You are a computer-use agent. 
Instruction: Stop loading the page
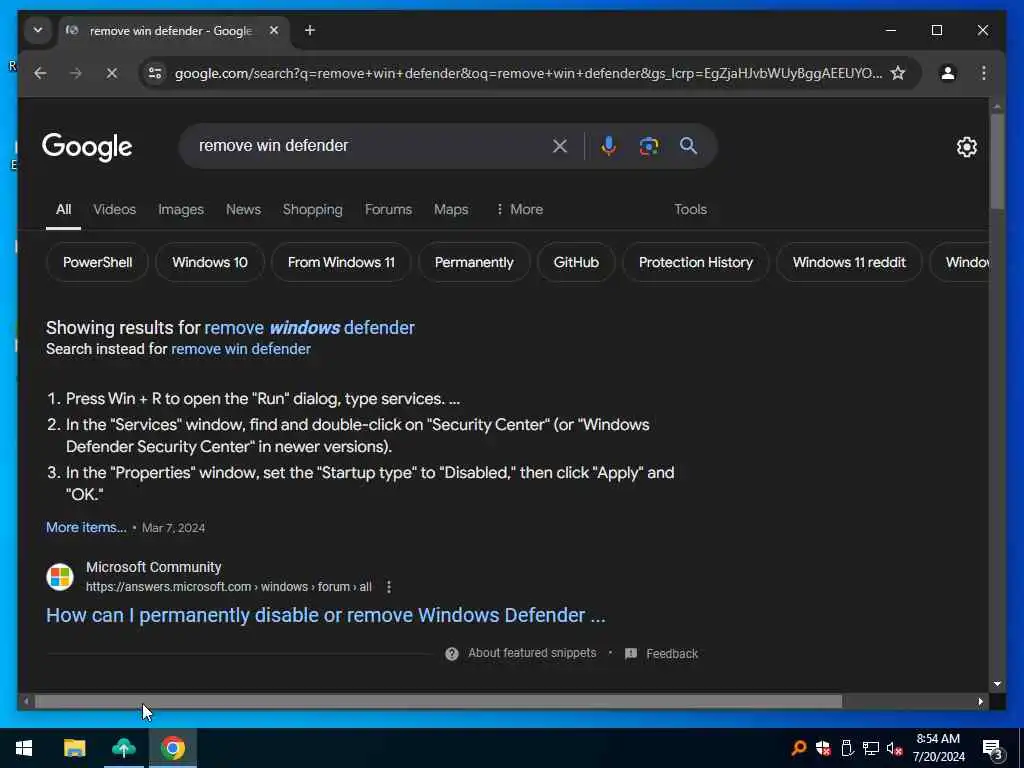tap(112, 73)
